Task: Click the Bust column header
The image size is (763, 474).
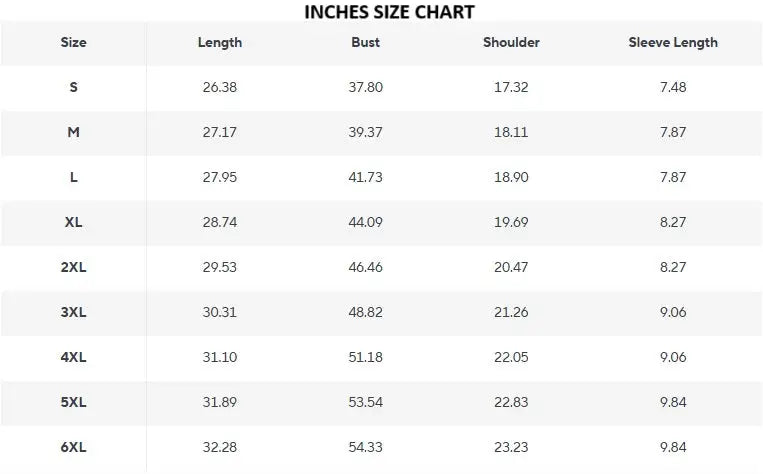Action: tap(366, 43)
